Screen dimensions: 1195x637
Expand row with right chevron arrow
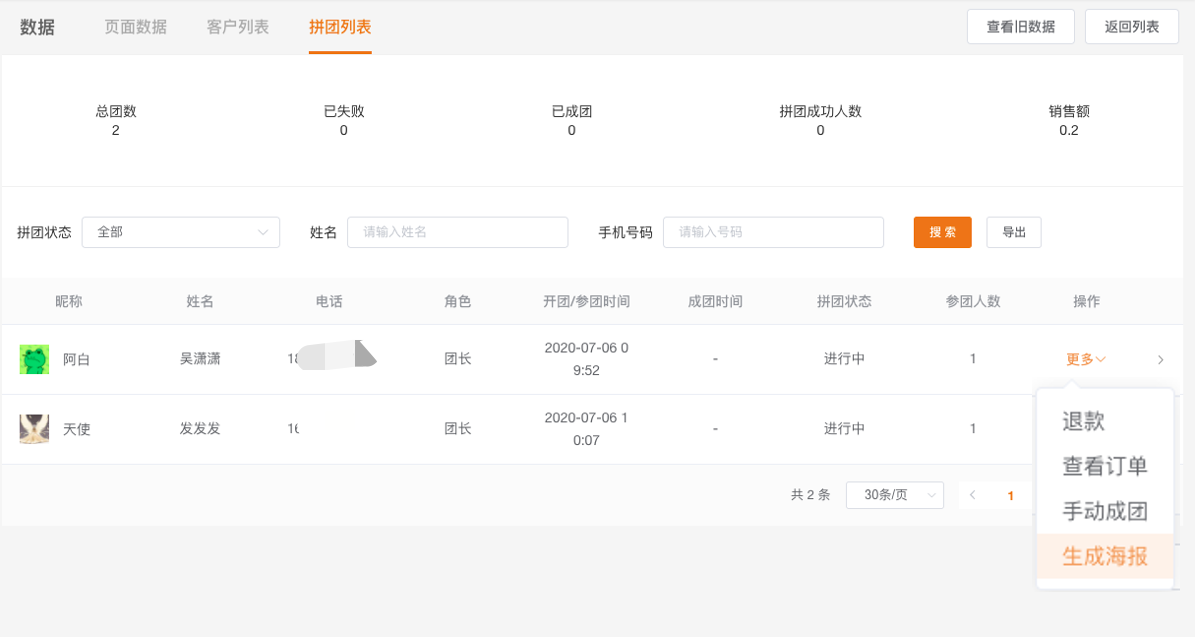tap(1160, 360)
